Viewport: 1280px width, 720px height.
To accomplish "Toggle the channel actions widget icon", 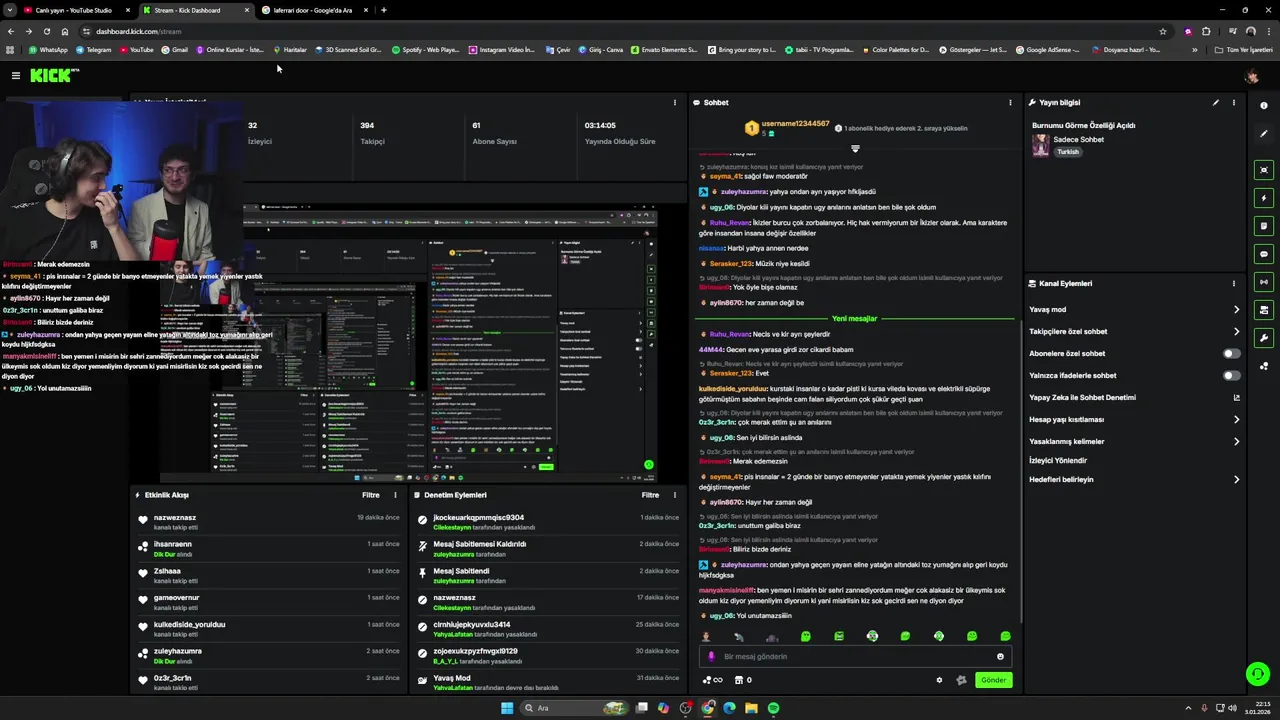I will [1264, 310].
